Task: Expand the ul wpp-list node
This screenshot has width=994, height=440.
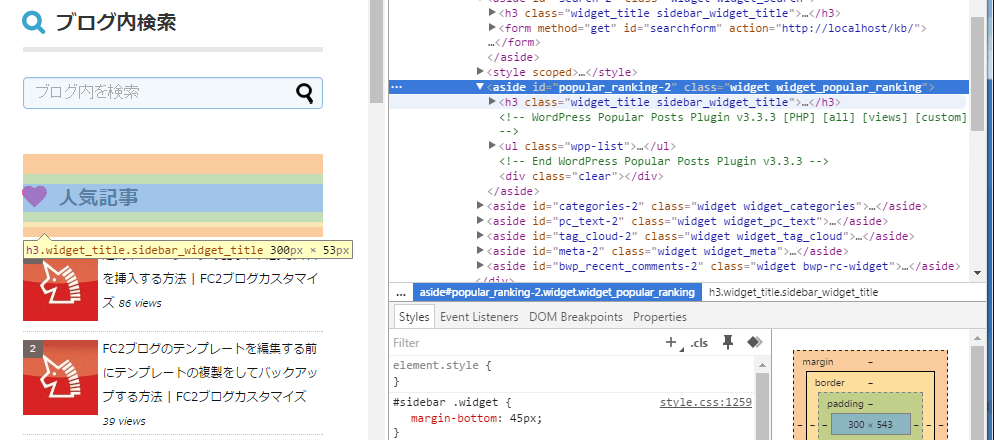Action: 492,146
